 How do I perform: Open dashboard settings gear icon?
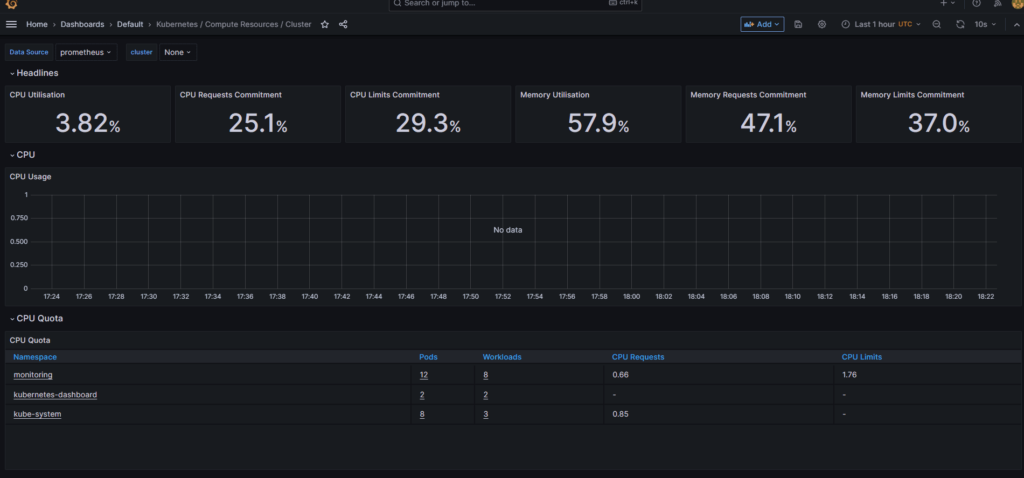click(x=822, y=24)
